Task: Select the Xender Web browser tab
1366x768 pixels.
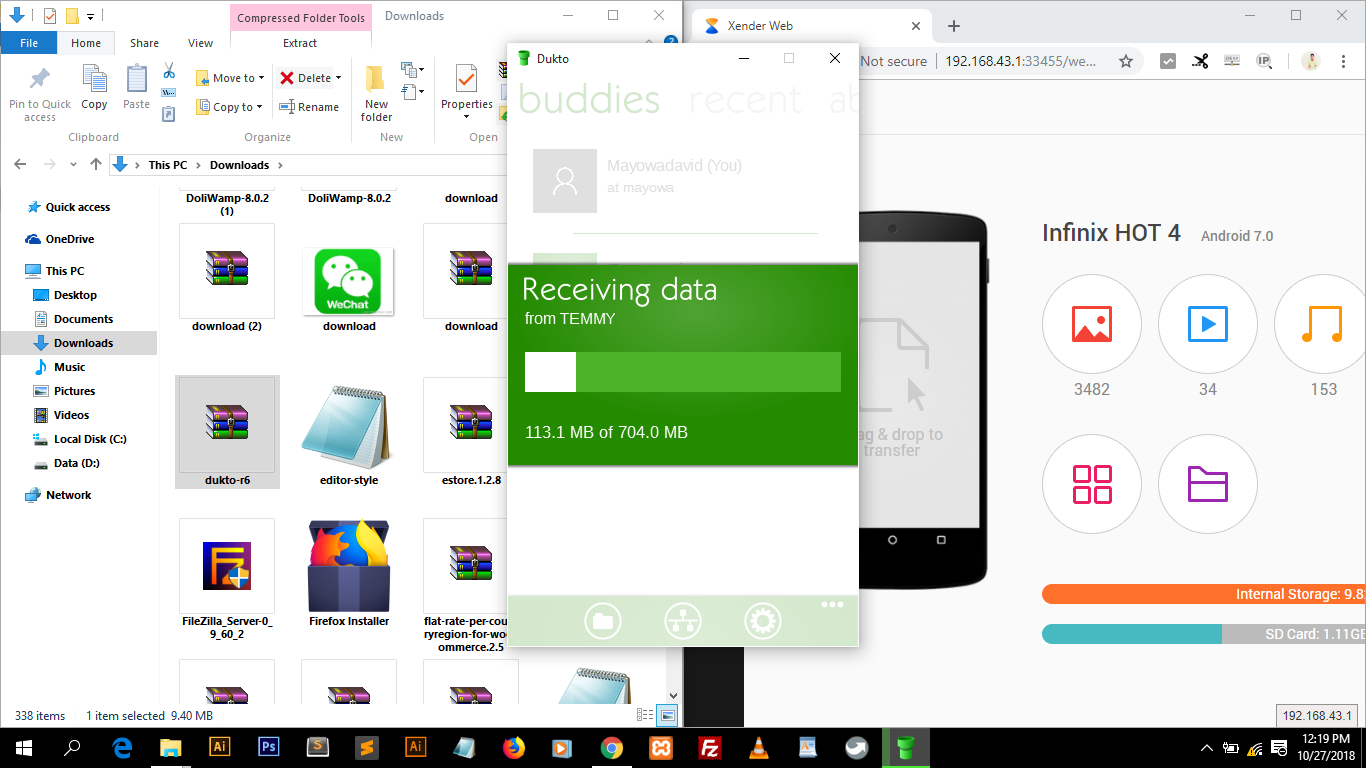Action: click(810, 26)
